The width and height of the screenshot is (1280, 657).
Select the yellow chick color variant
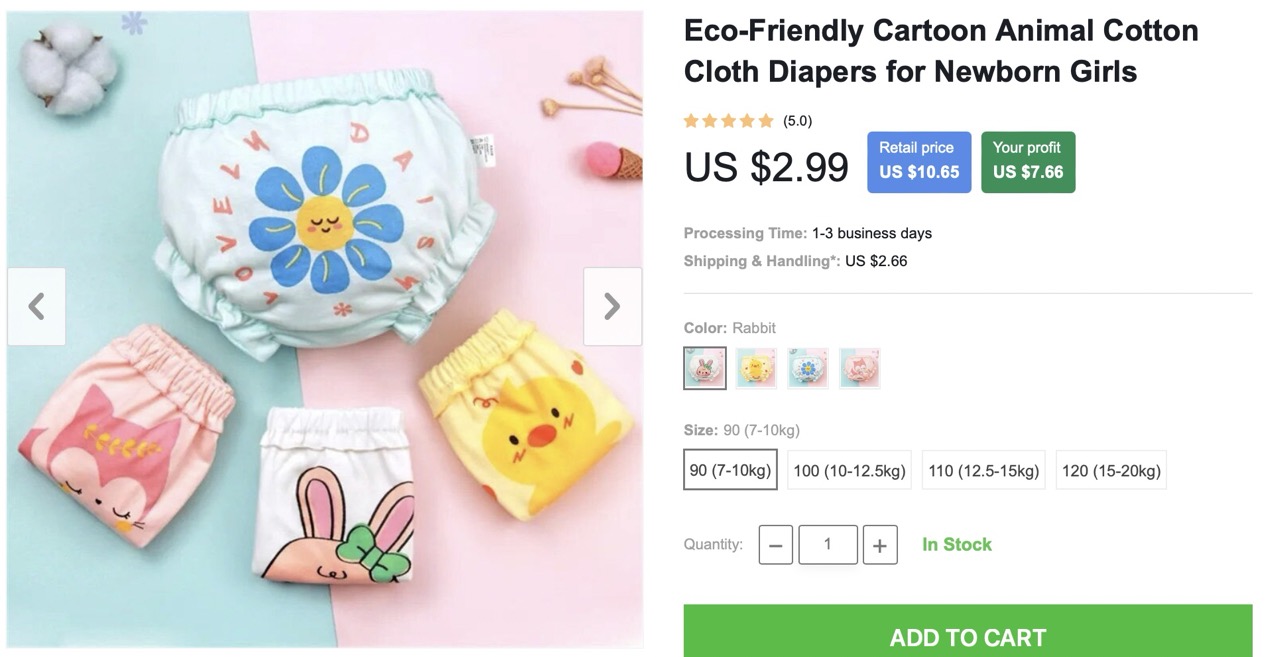point(756,368)
